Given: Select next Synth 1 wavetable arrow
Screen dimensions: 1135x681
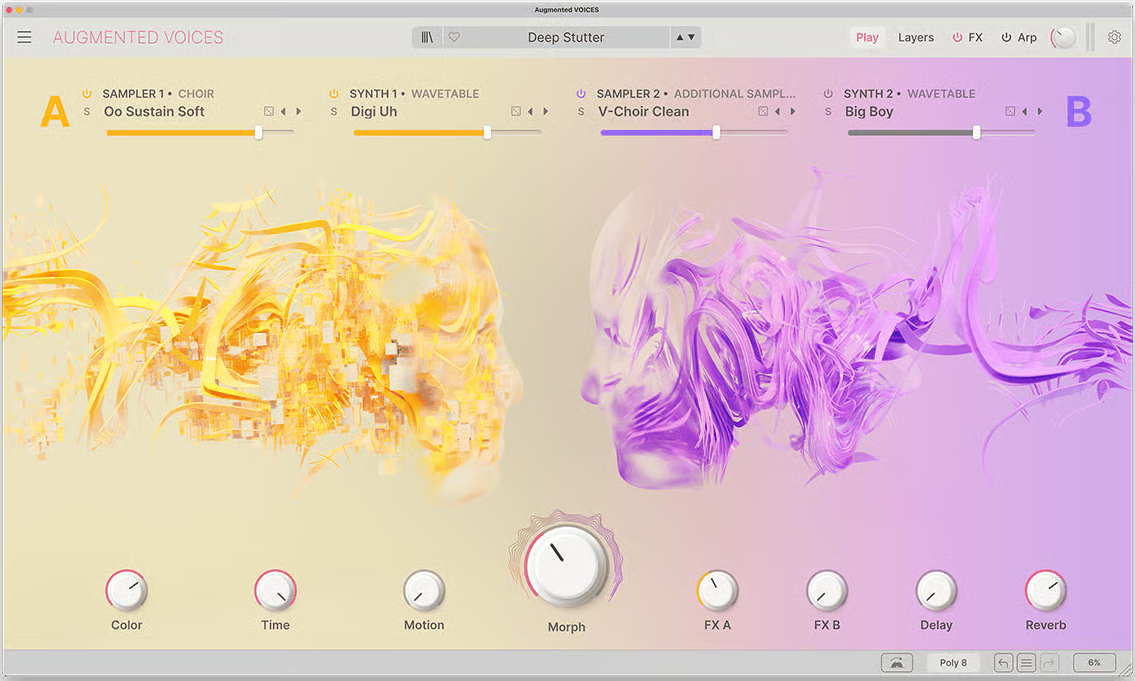Looking at the screenshot, I should pos(546,111).
